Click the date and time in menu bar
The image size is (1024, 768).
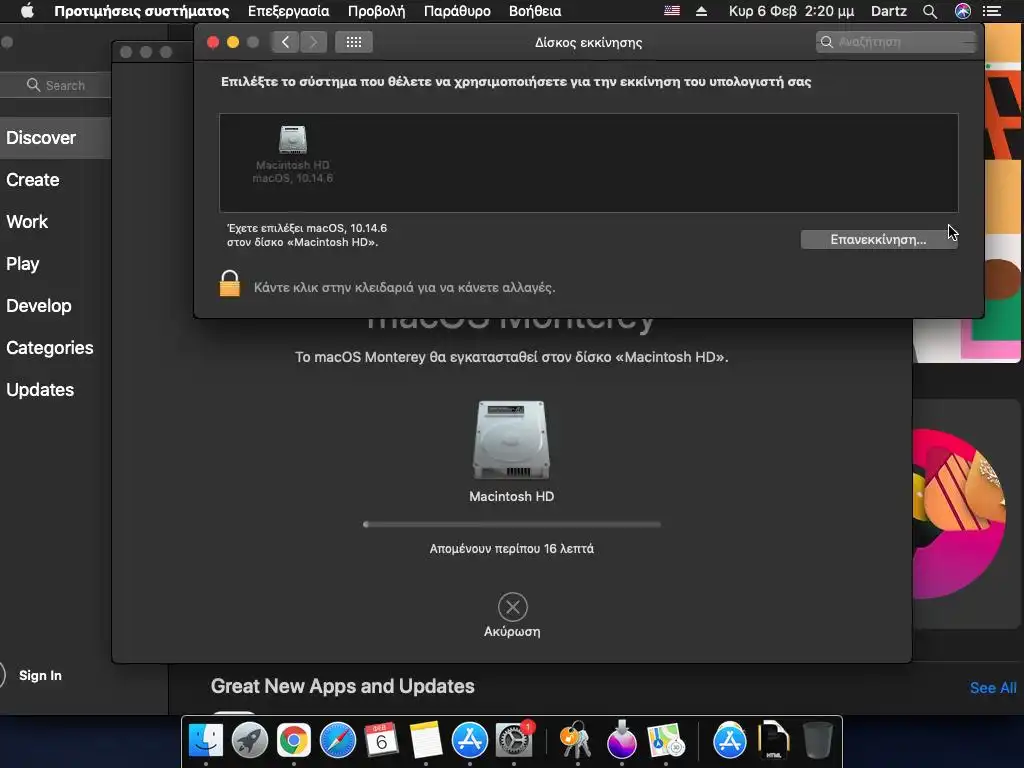[792, 11]
